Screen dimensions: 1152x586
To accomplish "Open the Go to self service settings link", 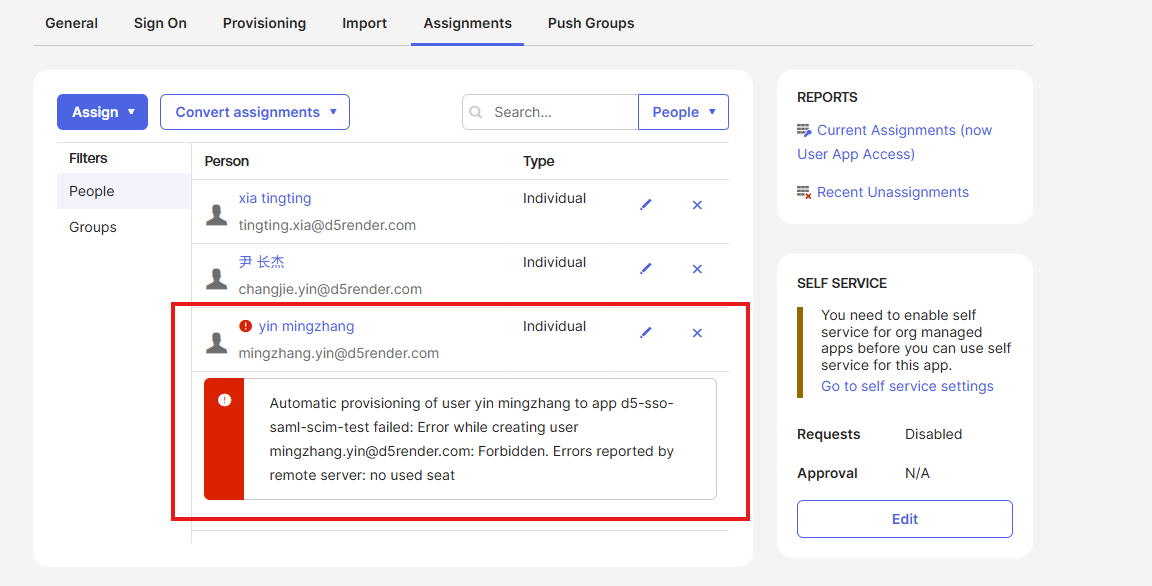I will [907, 386].
